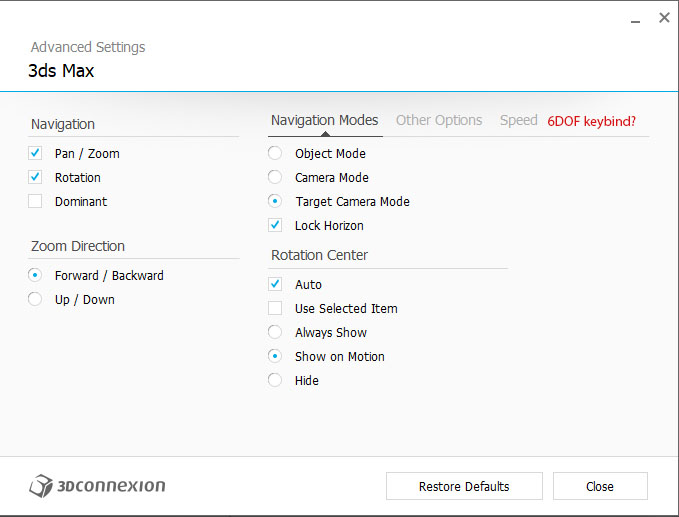
Task: Click the Close button at bottom
Action: coord(600,486)
